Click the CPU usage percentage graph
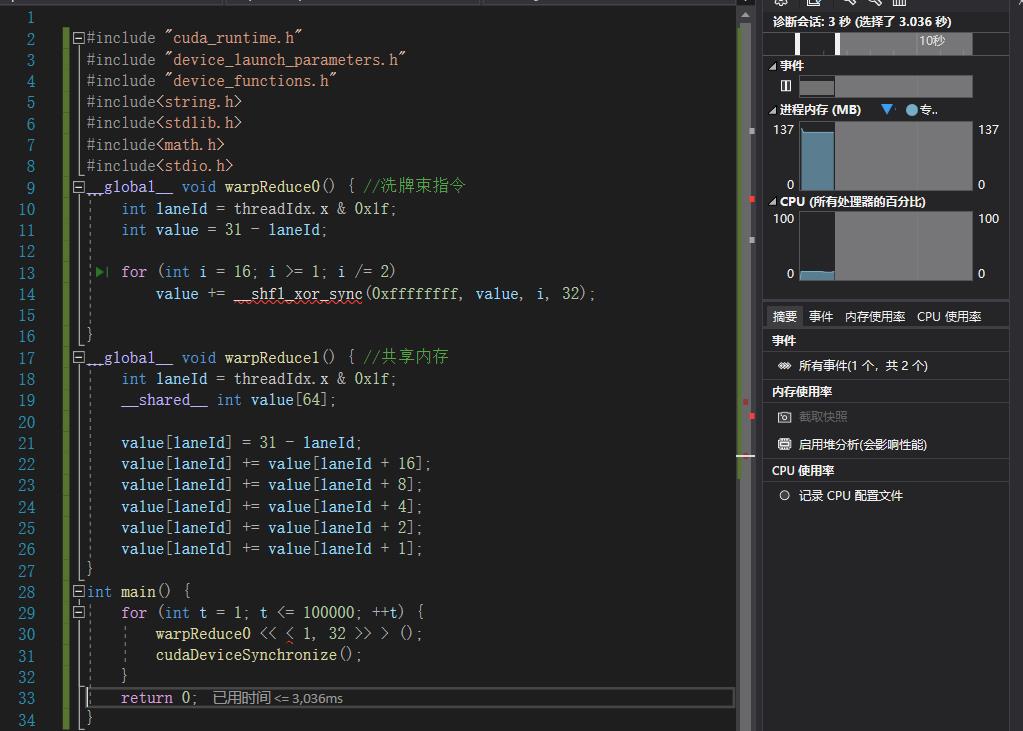 886,245
